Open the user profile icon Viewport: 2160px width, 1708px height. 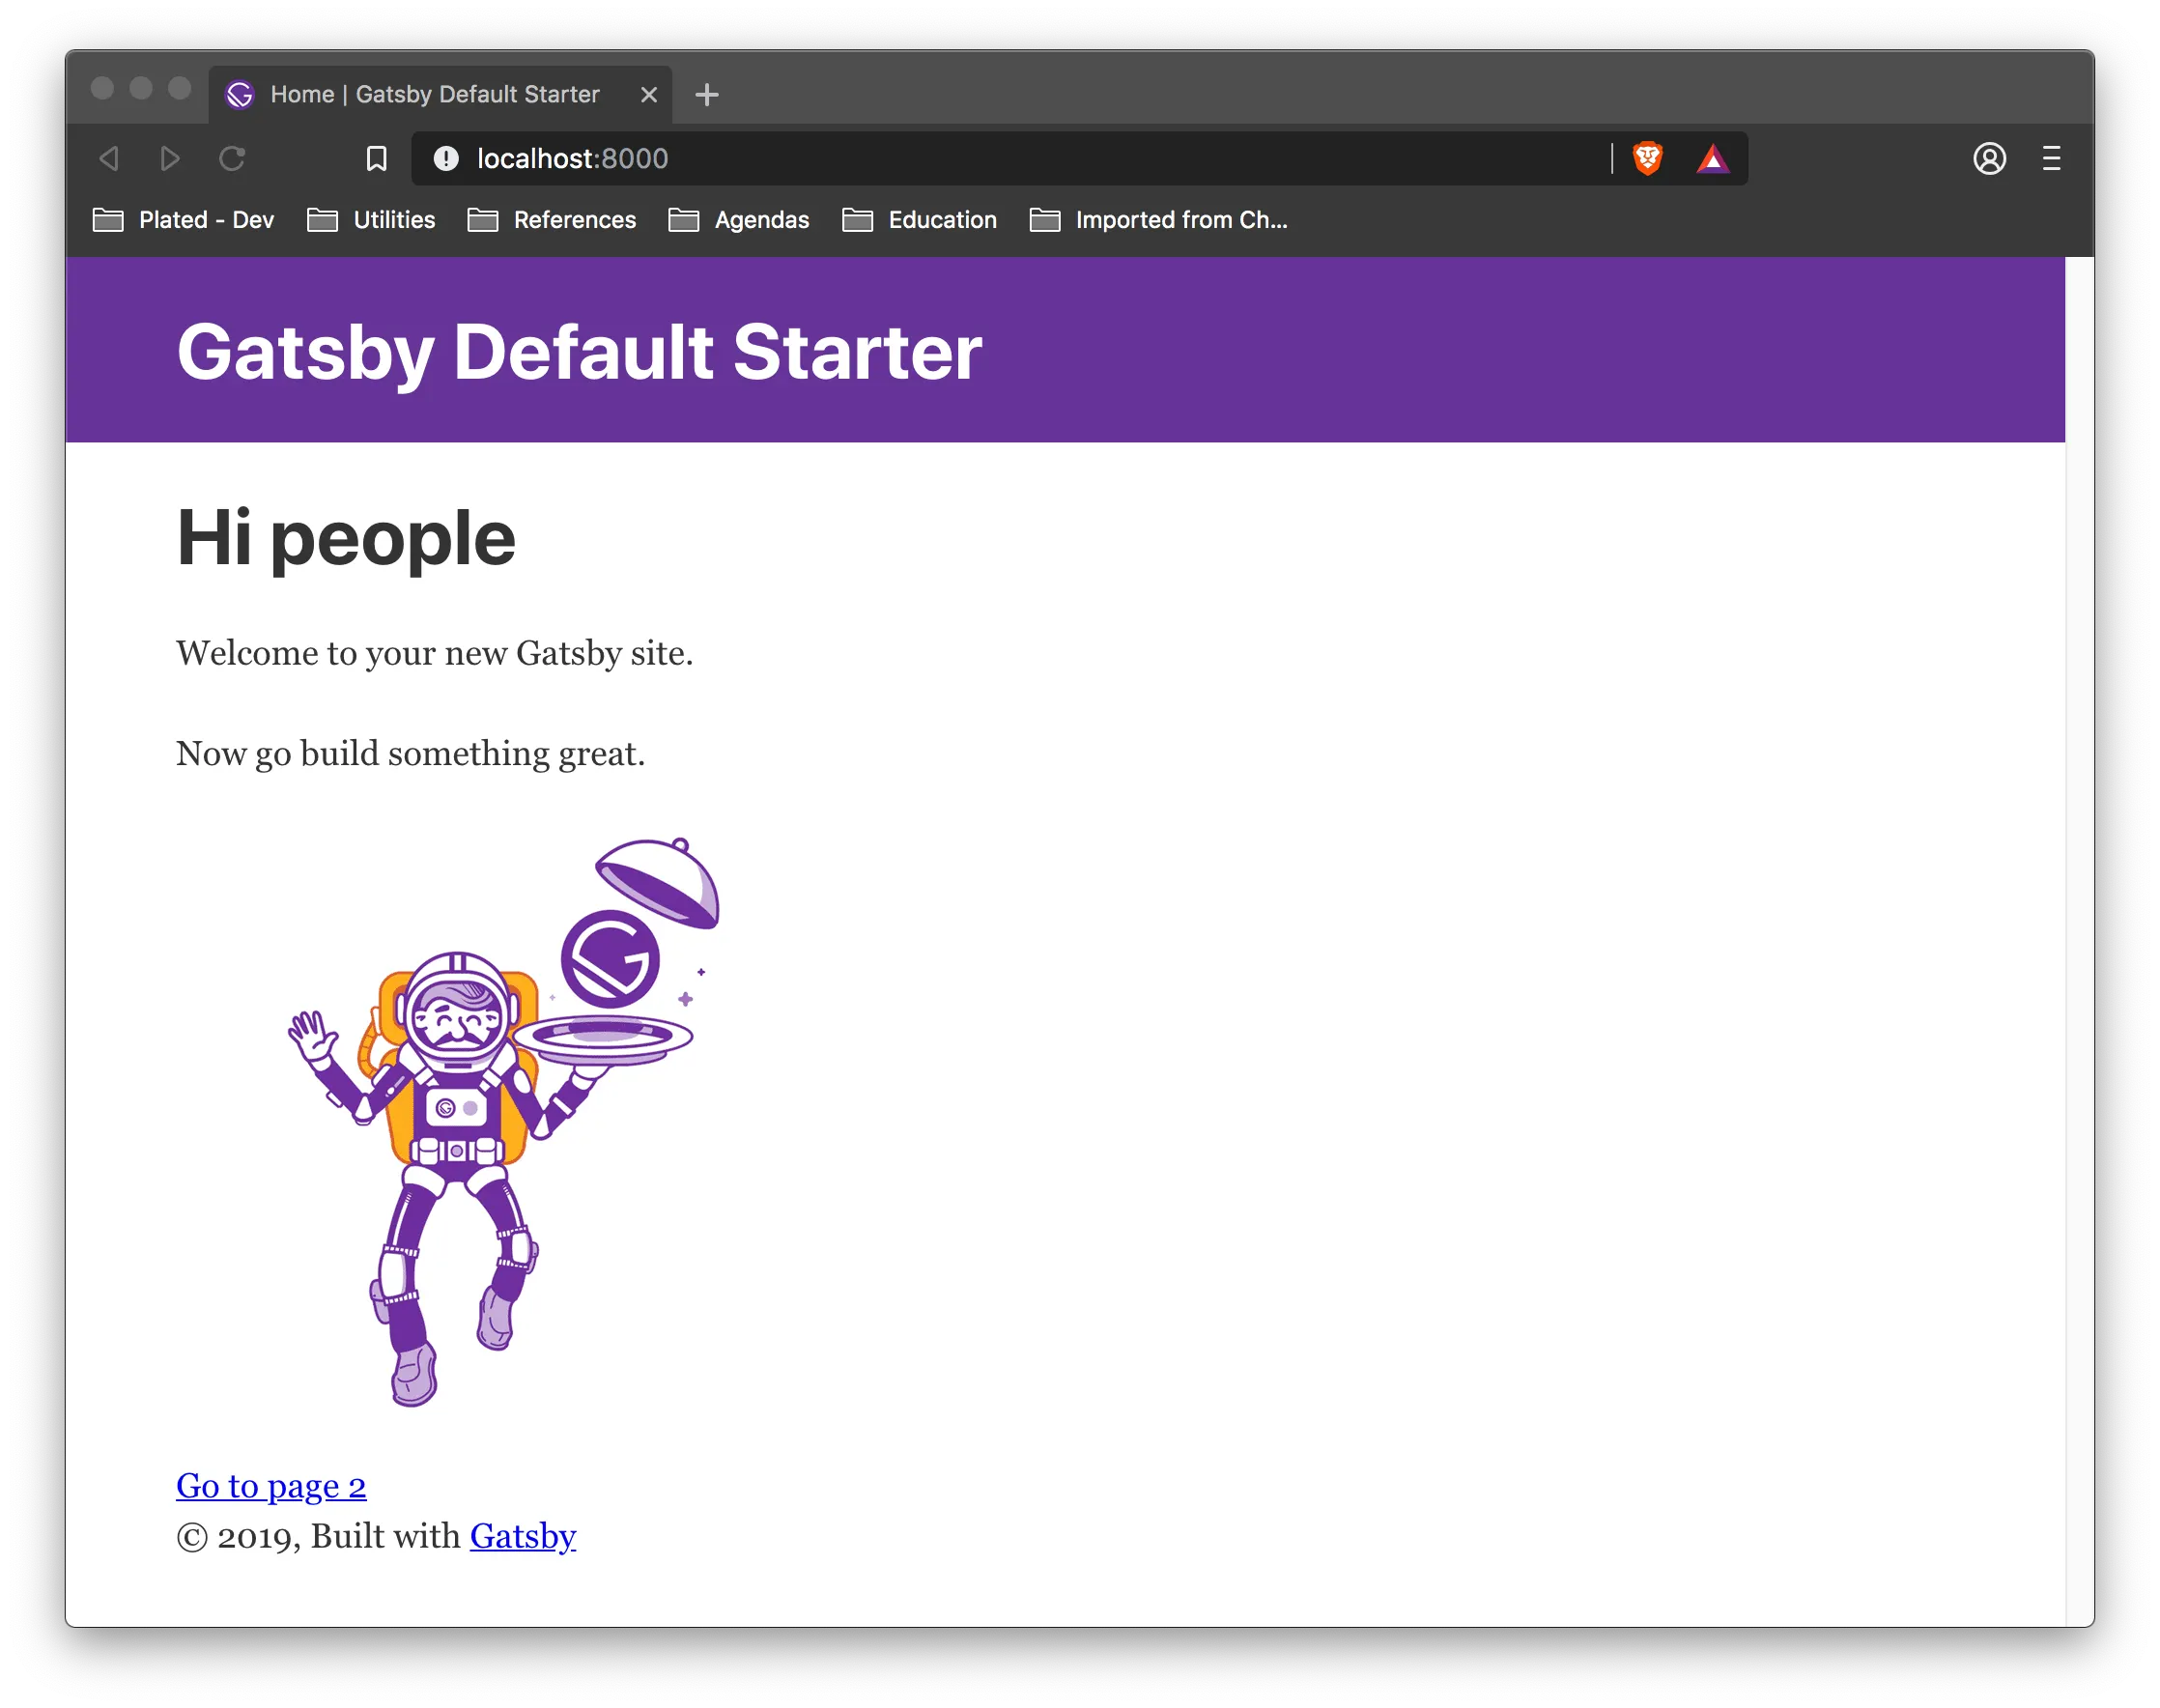tap(1989, 158)
